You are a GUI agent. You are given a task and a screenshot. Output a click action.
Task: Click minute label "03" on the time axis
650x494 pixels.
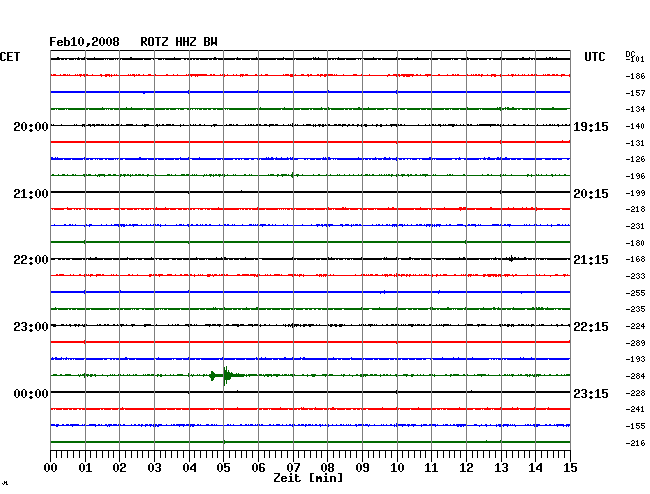click(x=154, y=468)
